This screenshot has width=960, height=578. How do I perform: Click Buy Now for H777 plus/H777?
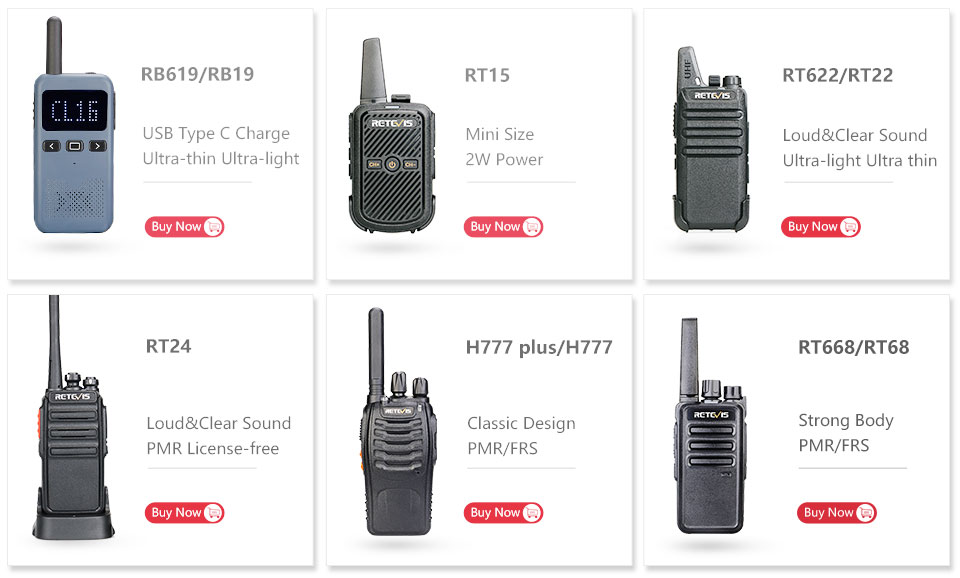(x=503, y=512)
